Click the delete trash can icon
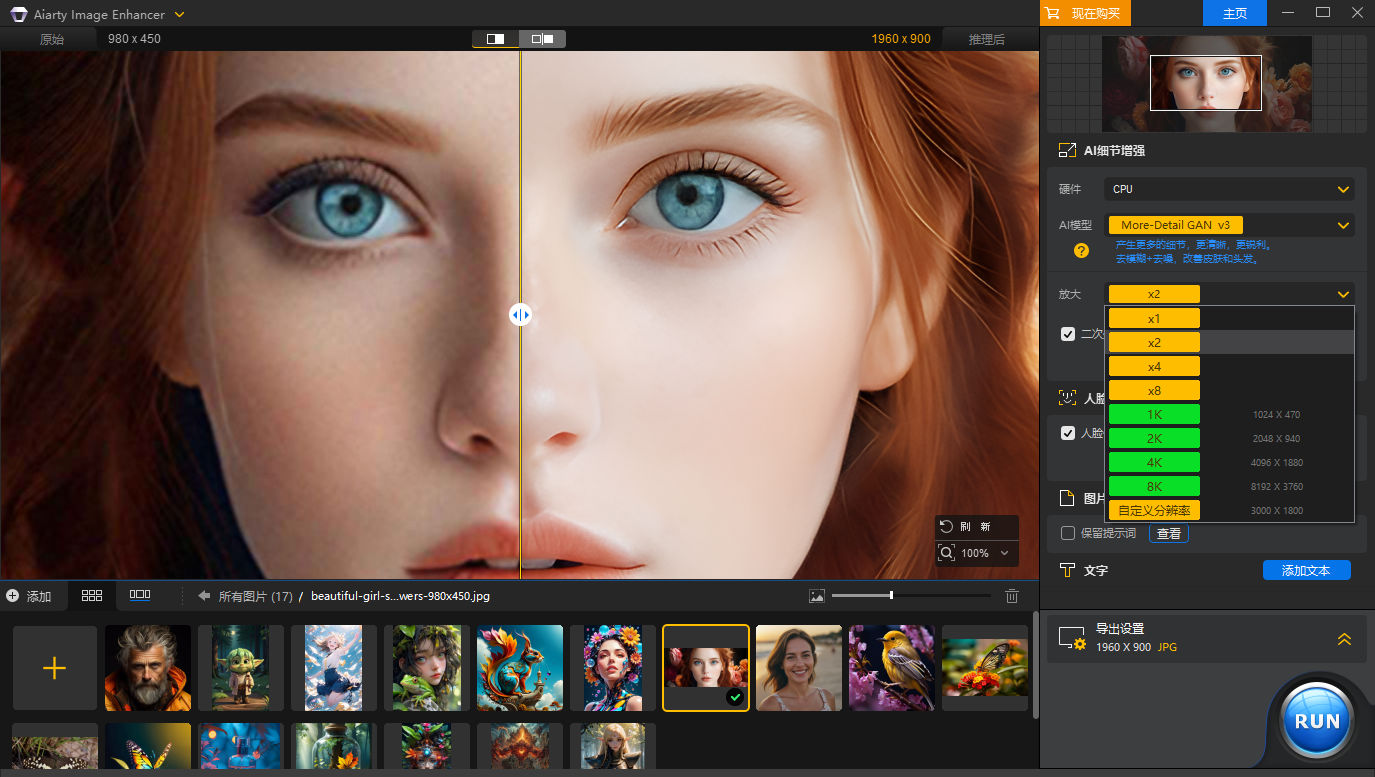1375x777 pixels. point(1012,596)
